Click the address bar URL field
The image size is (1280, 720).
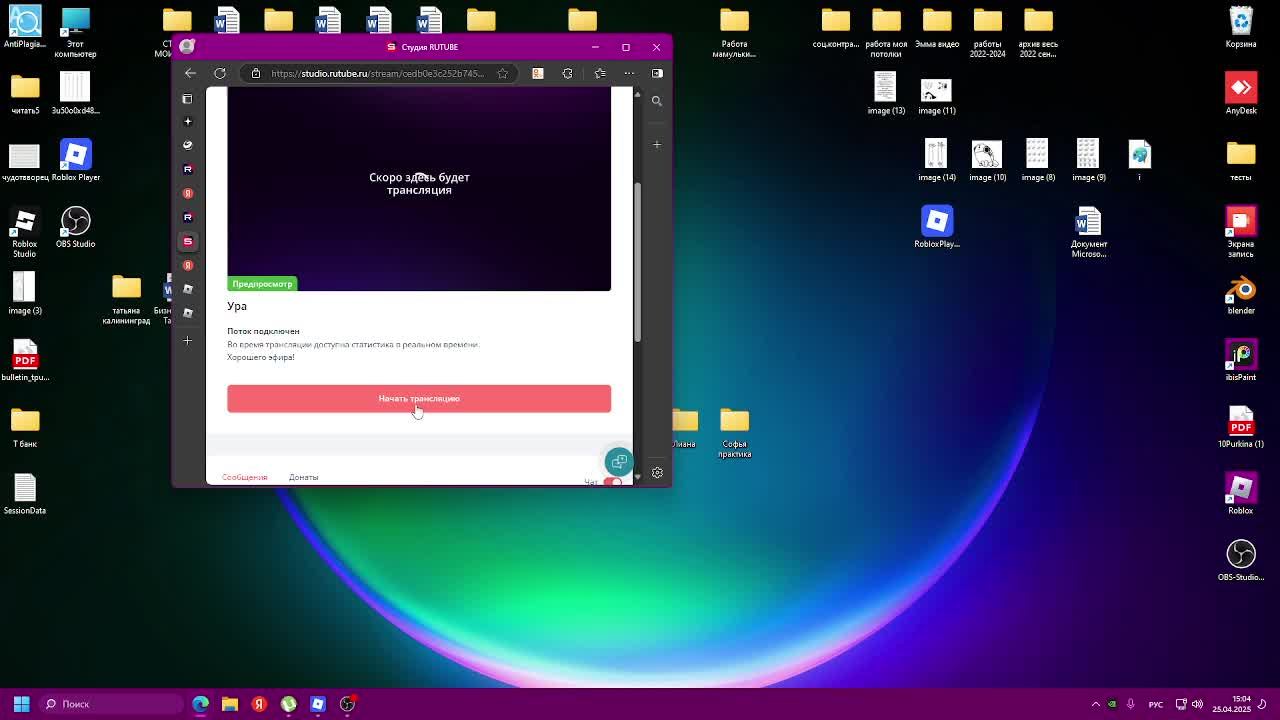tap(377, 73)
